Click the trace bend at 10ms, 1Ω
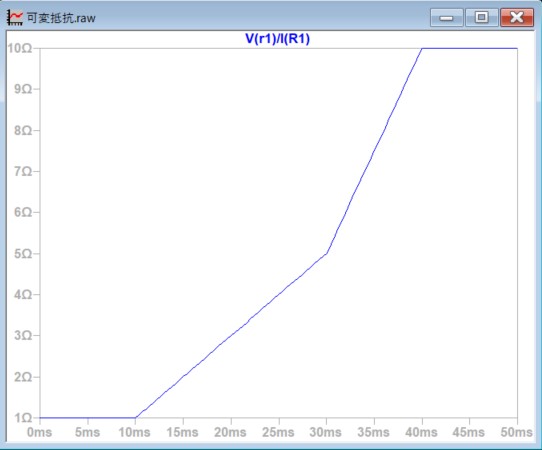542x450 pixels. pyautogui.click(x=136, y=418)
